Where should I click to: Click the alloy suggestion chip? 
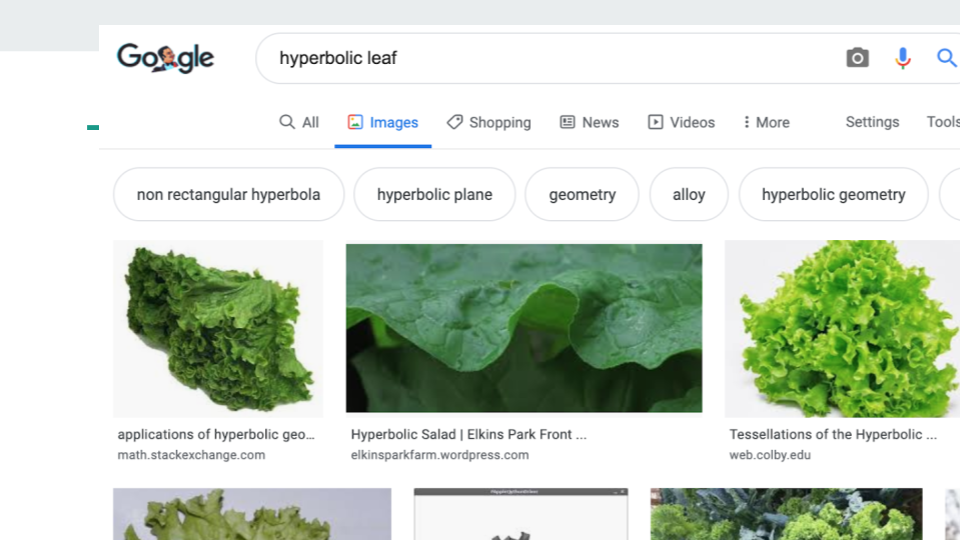tap(689, 194)
